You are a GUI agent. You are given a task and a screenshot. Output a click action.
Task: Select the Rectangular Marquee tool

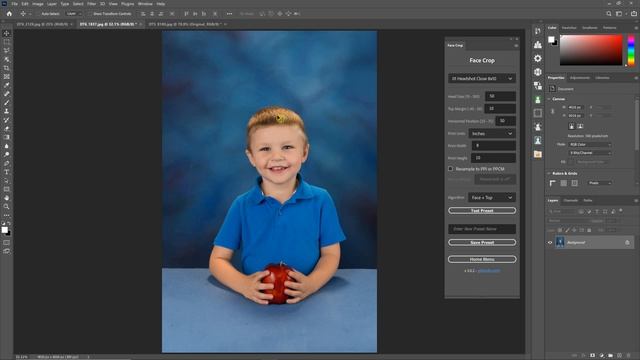[x=7, y=42]
